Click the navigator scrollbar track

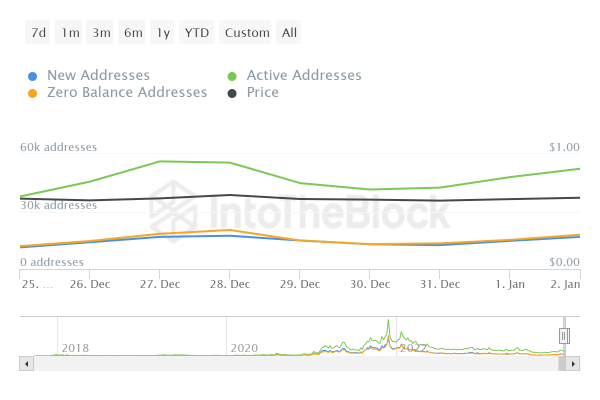(x=300, y=363)
